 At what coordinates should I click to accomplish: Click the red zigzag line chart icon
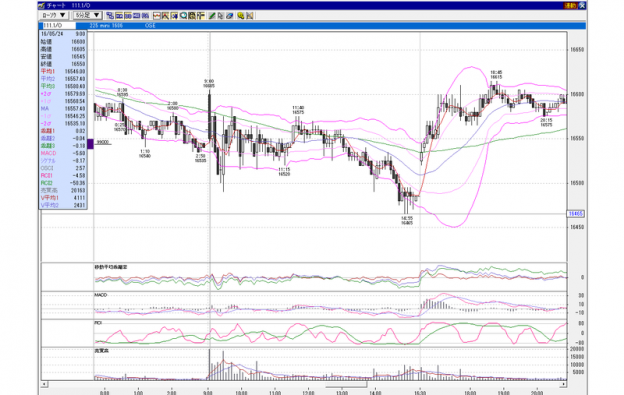point(156,16)
